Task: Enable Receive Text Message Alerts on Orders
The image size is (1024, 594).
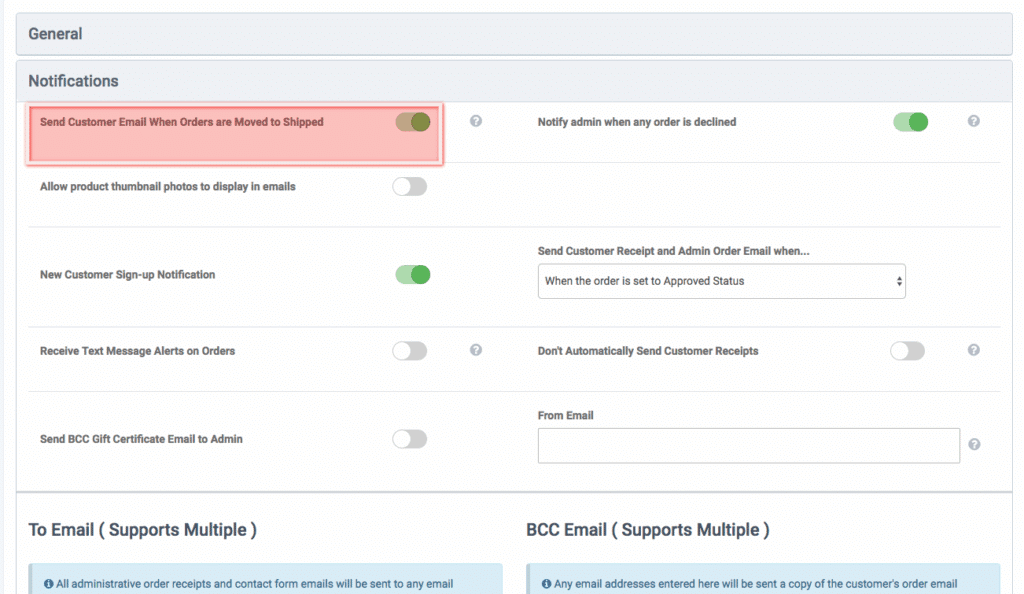Action: 409,351
